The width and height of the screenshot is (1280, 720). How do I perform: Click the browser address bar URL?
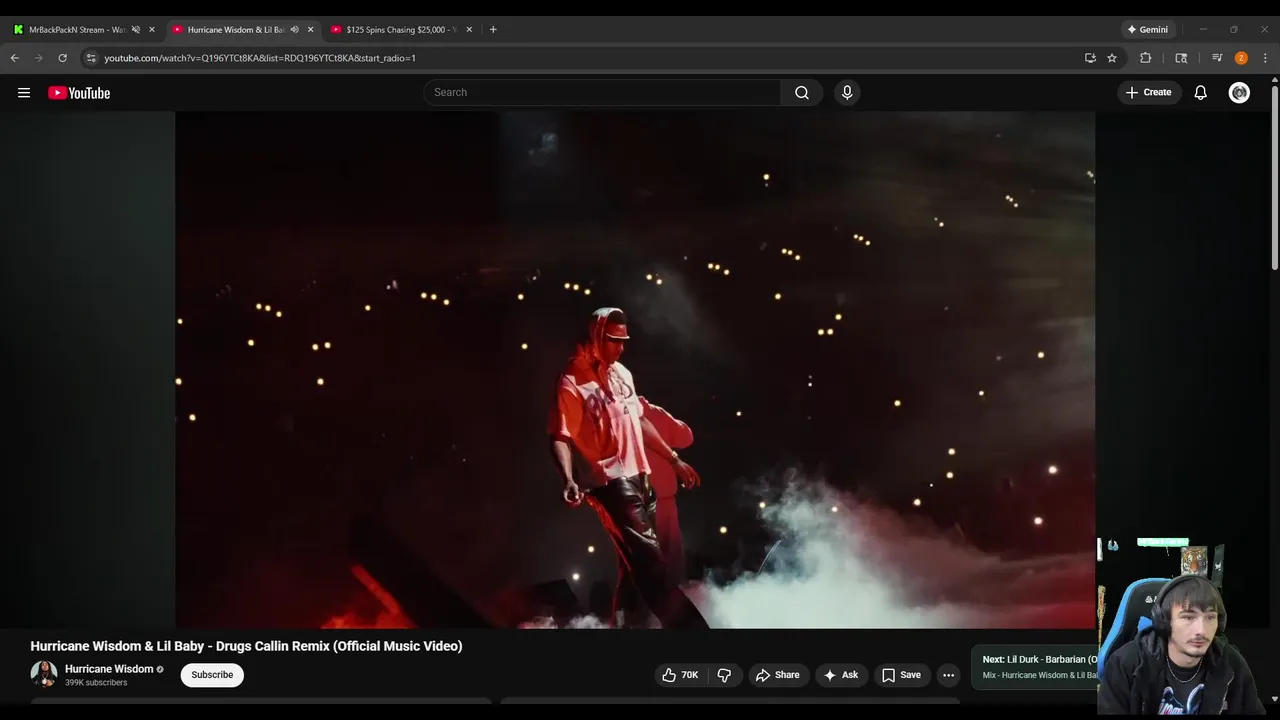point(260,58)
